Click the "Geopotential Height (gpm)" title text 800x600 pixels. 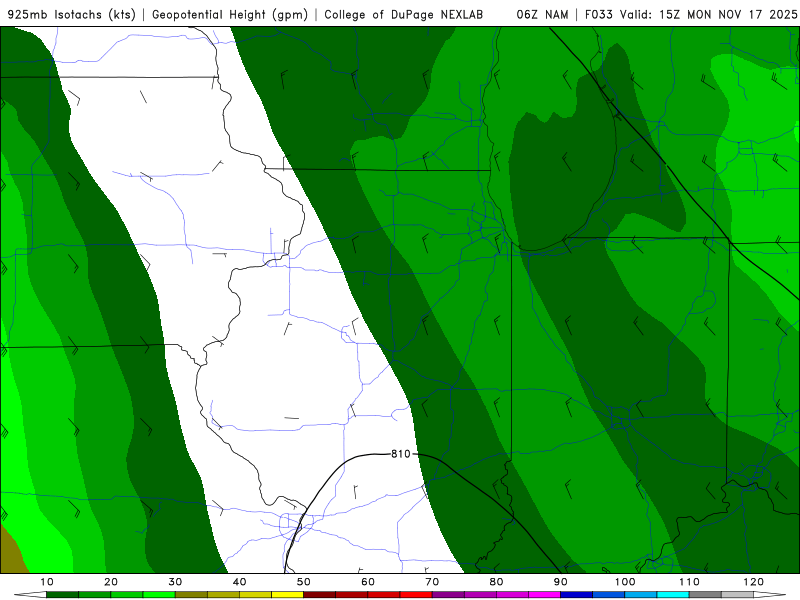tap(230, 14)
